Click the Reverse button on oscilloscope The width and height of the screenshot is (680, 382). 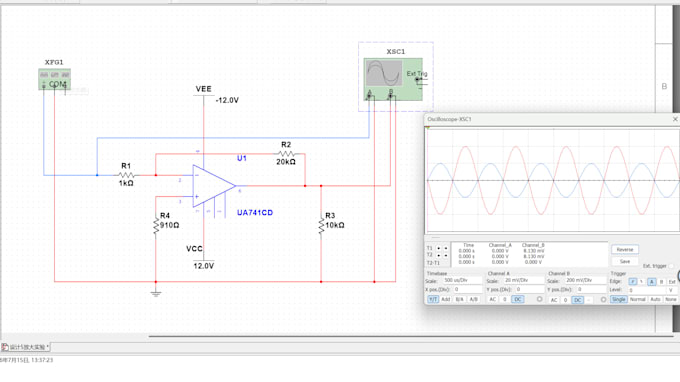(x=625, y=250)
